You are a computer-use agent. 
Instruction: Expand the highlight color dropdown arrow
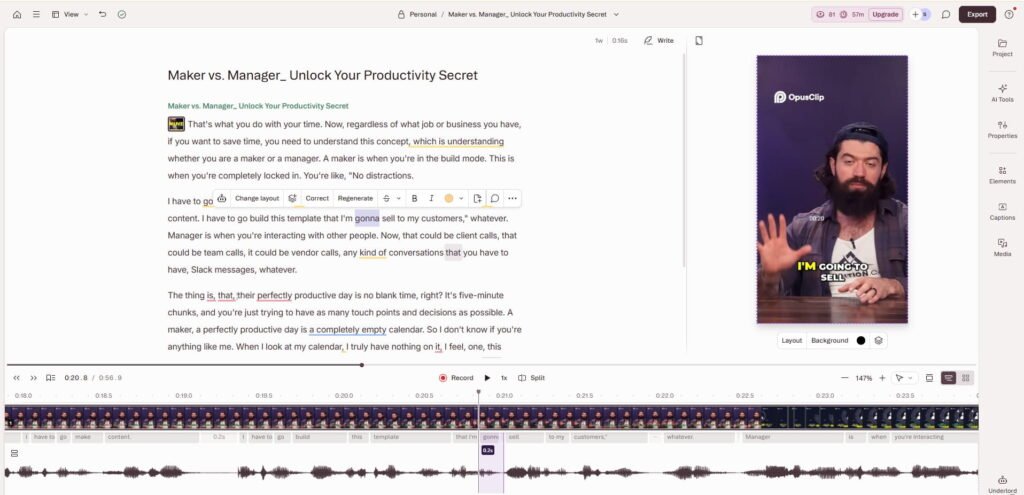point(461,198)
